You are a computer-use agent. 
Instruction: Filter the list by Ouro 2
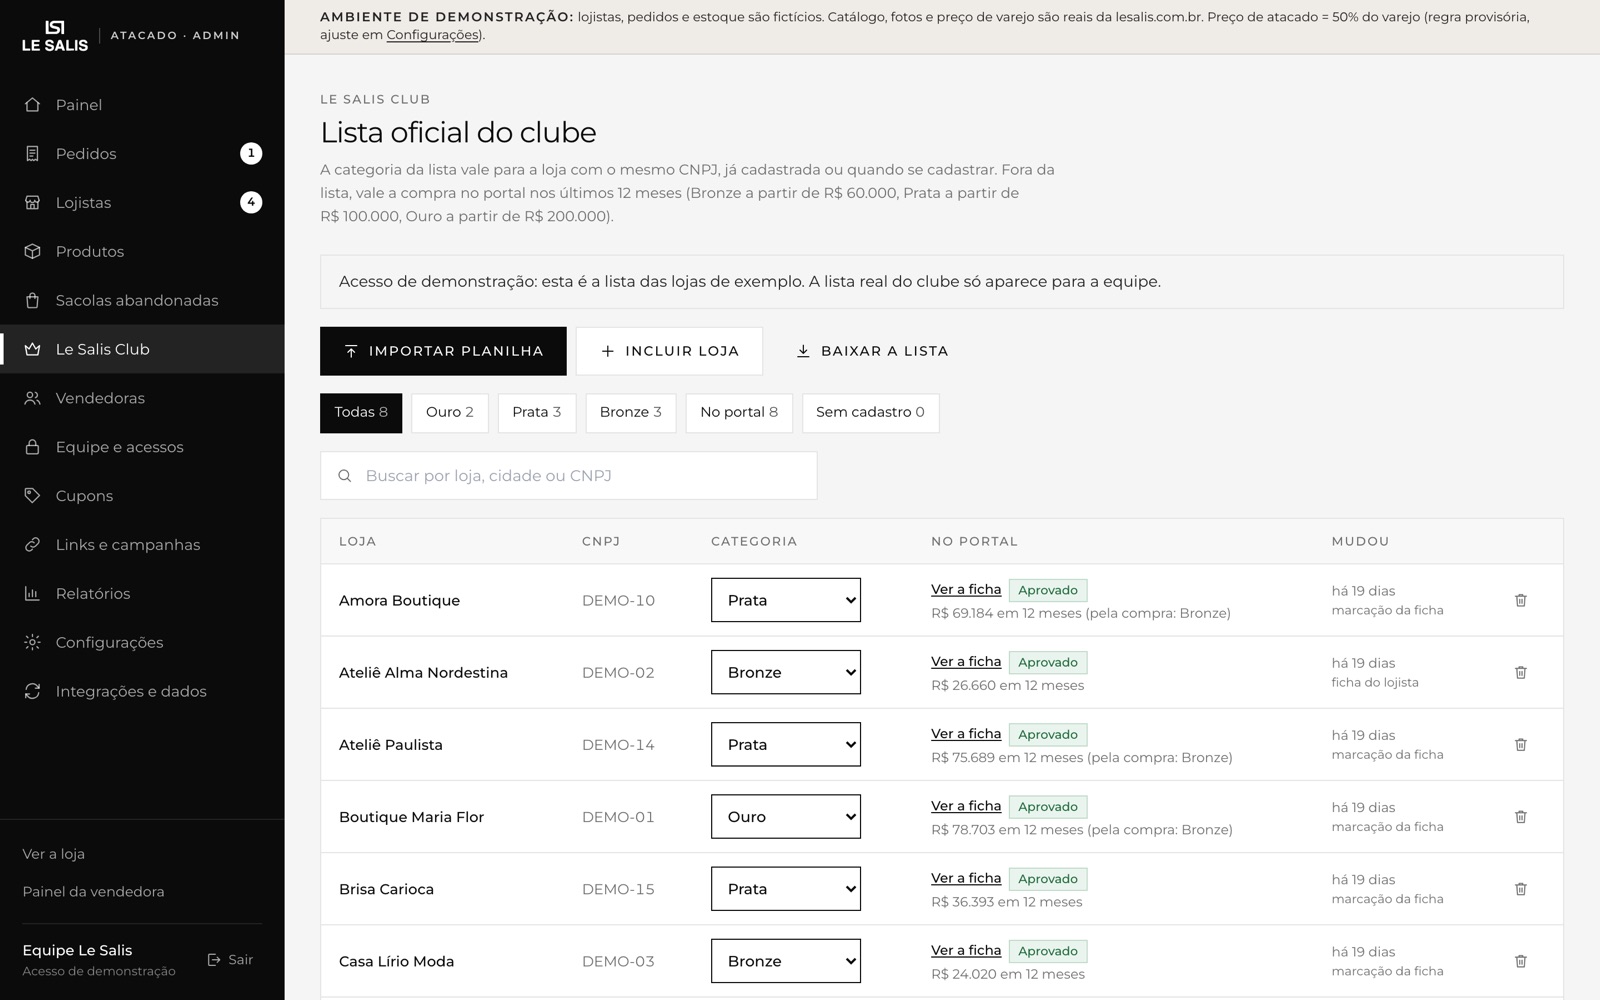[x=450, y=413]
